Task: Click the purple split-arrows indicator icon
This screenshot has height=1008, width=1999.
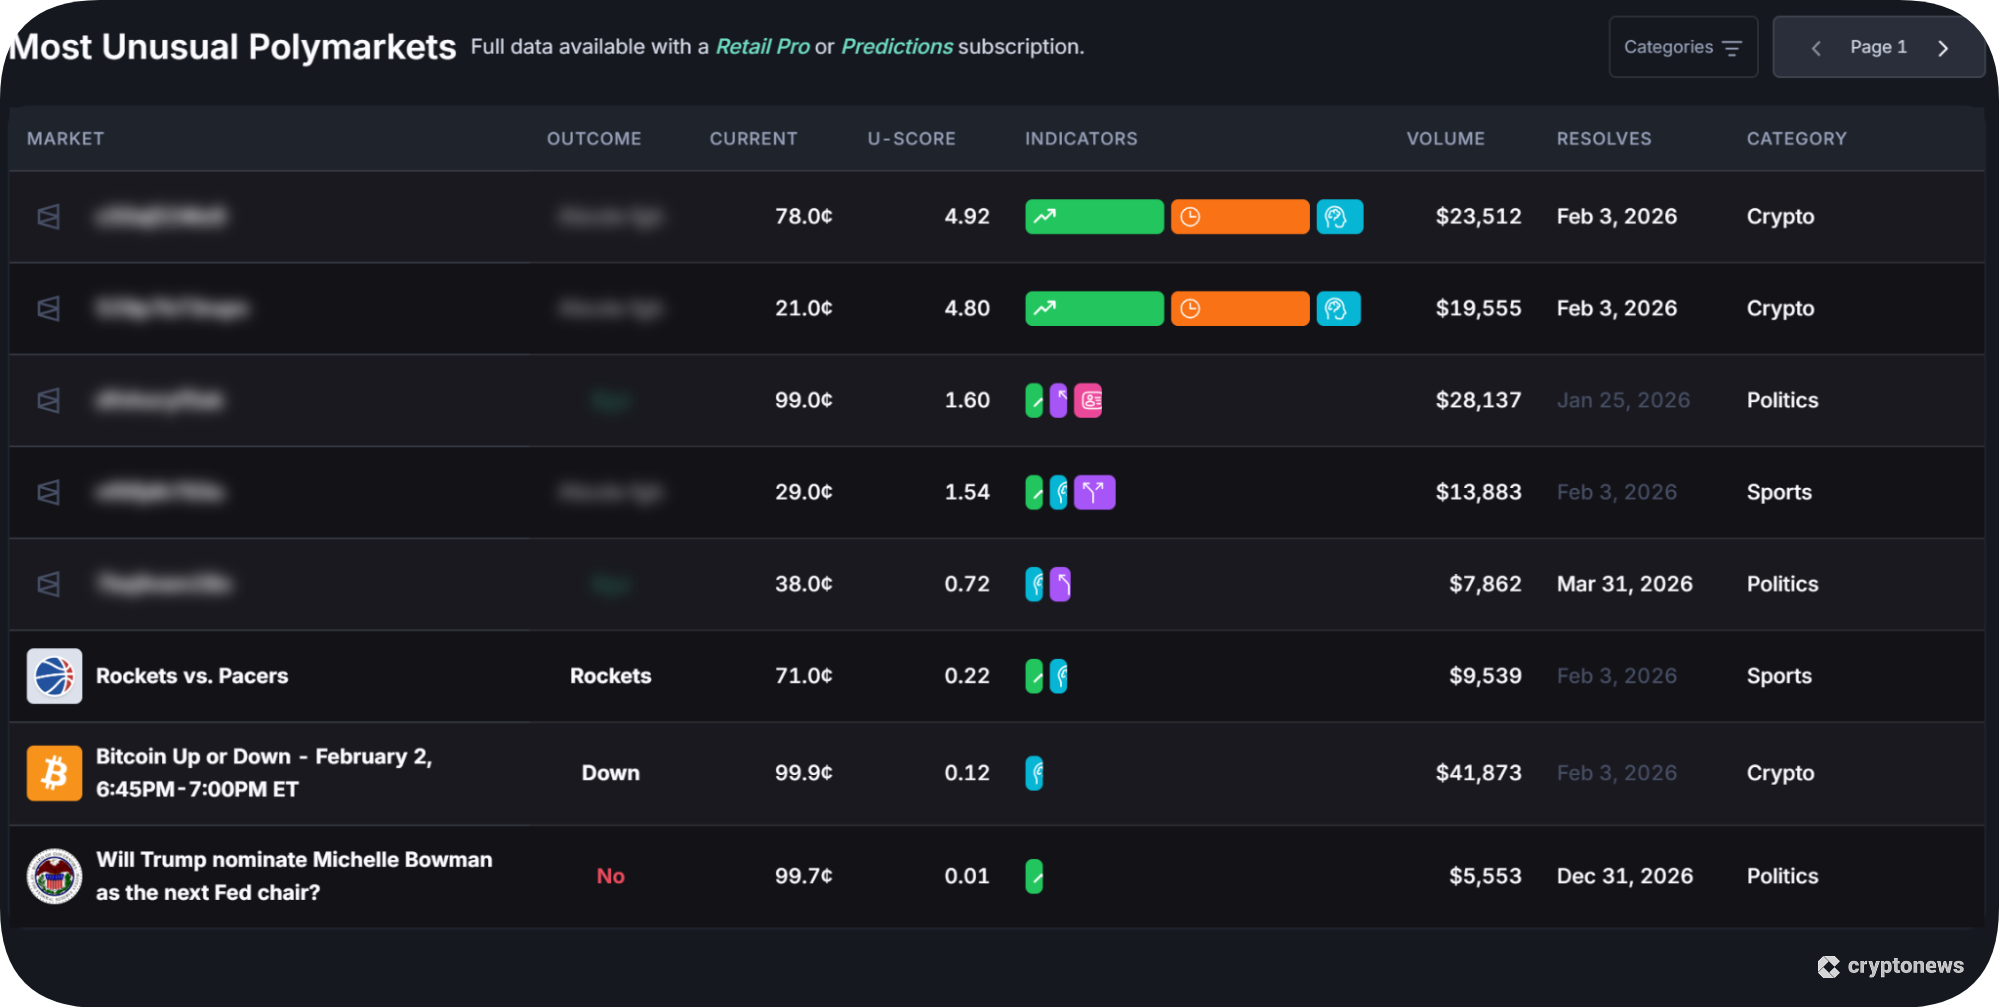Action: click(1094, 492)
